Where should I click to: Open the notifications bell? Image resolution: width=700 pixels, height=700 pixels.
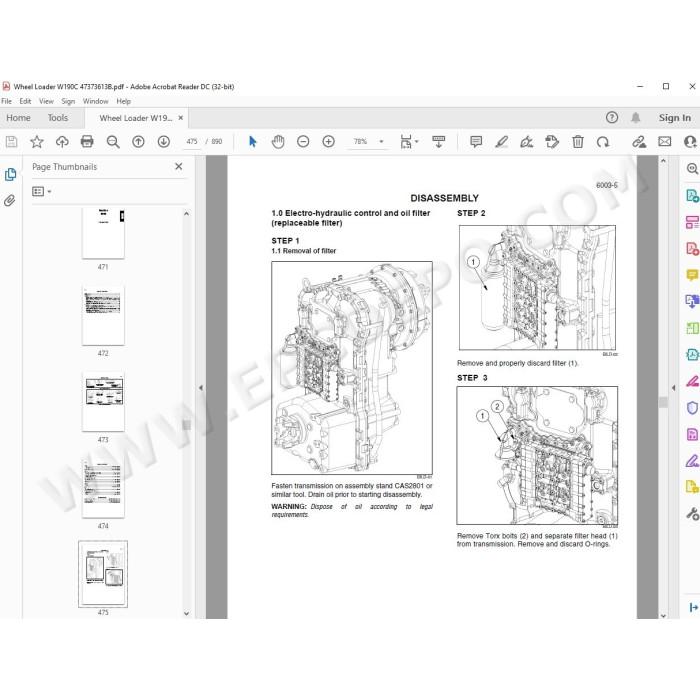click(x=636, y=117)
